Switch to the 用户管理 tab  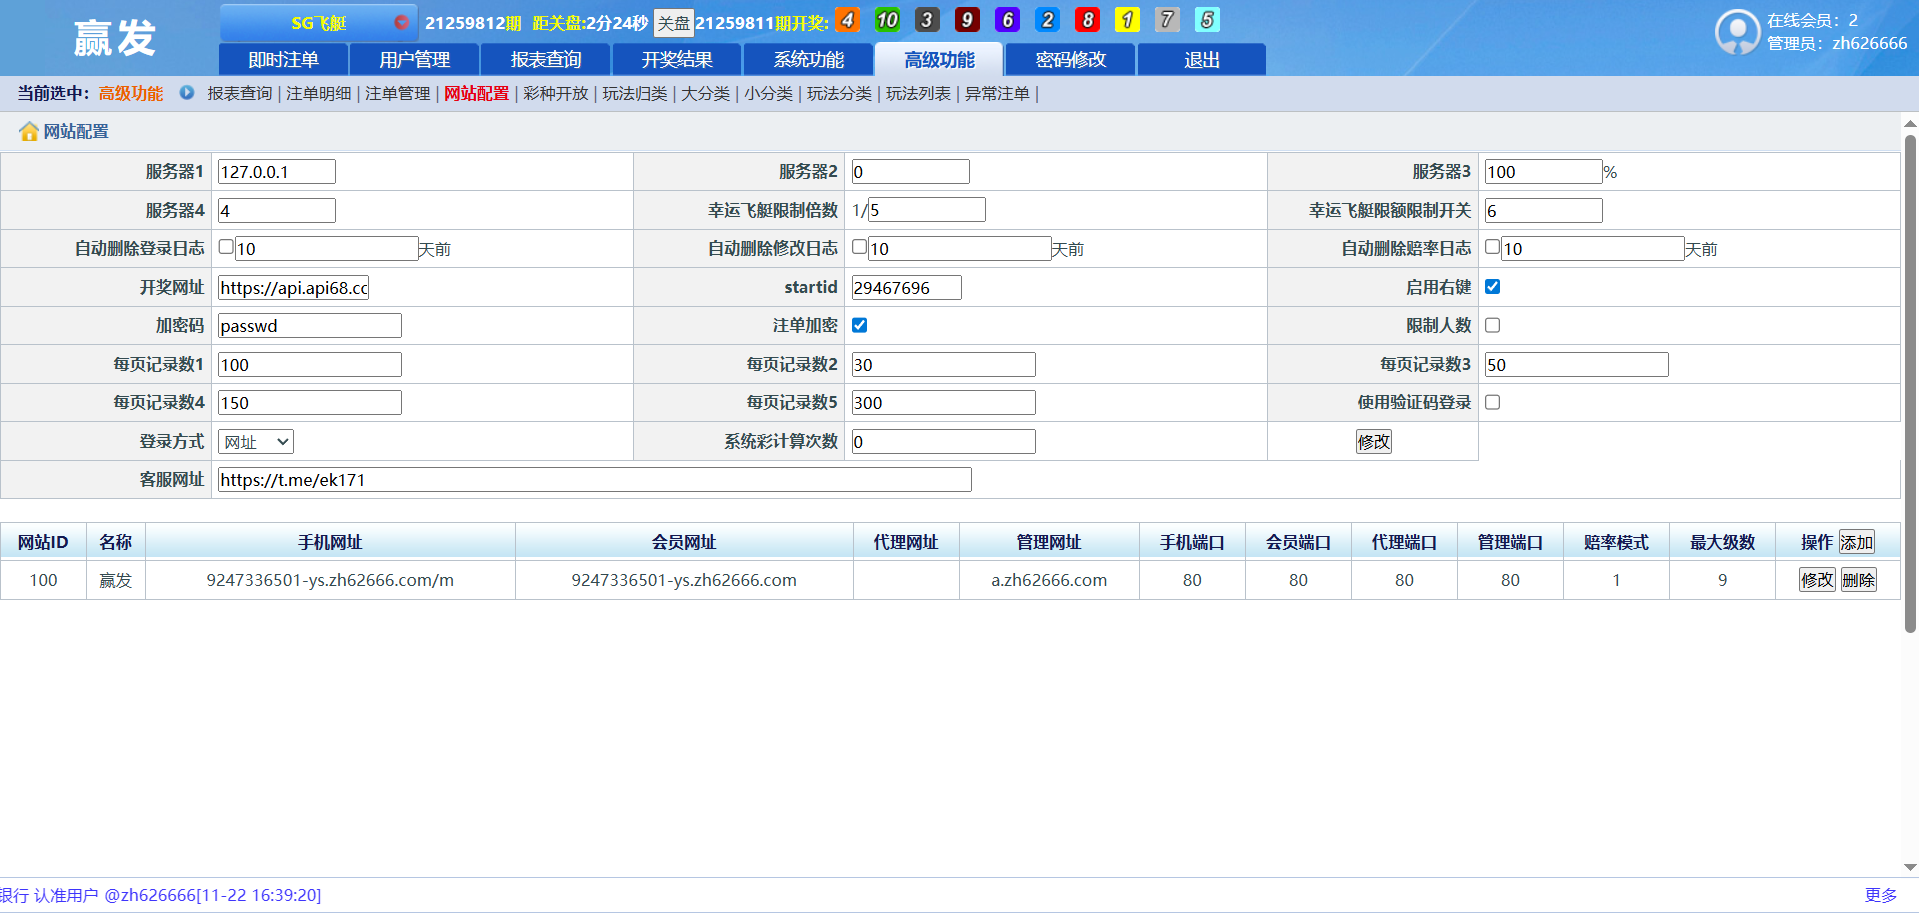pos(414,60)
